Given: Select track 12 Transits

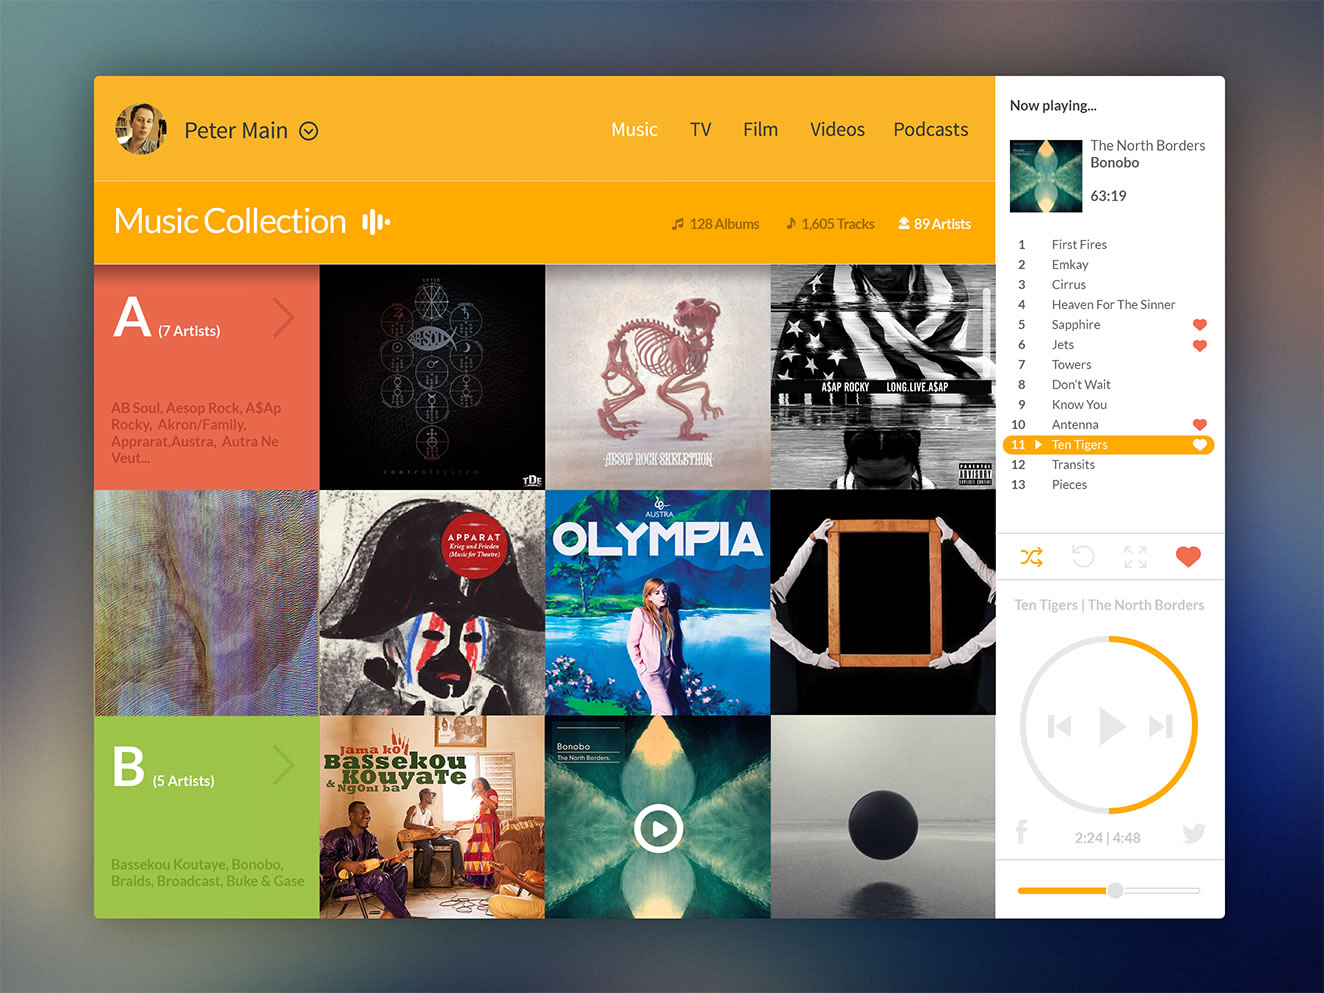Looking at the screenshot, I should [1108, 464].
